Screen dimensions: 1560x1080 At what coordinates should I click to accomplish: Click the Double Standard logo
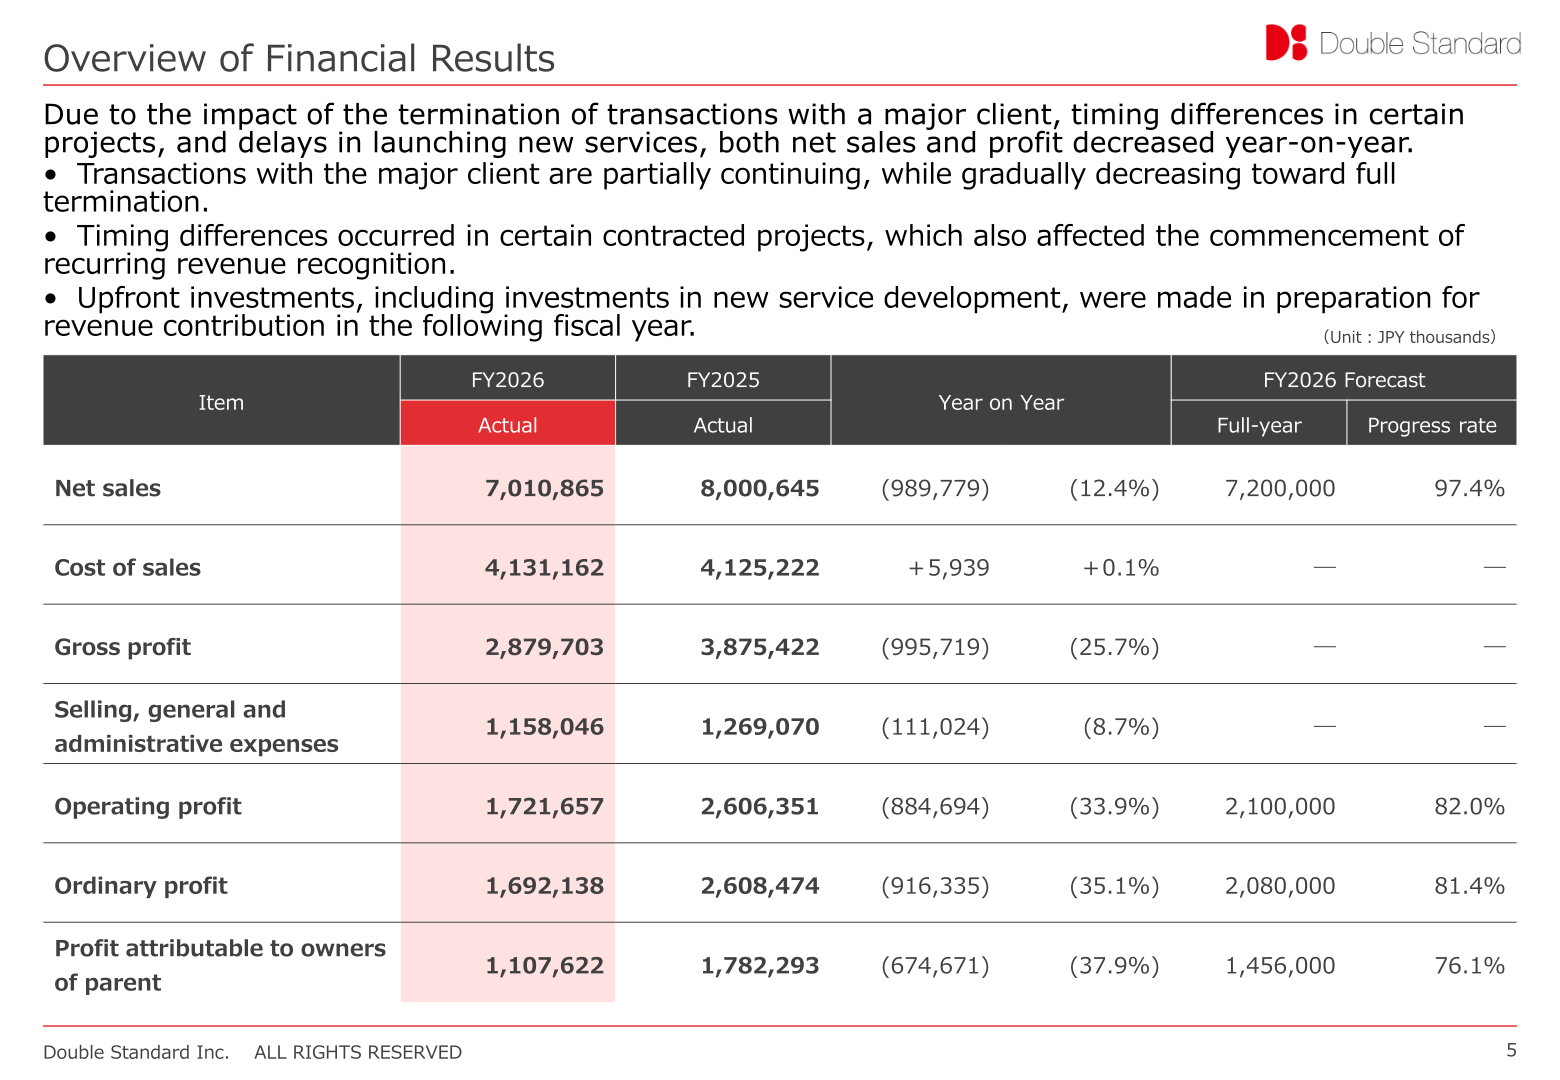tap(1393, 43)
